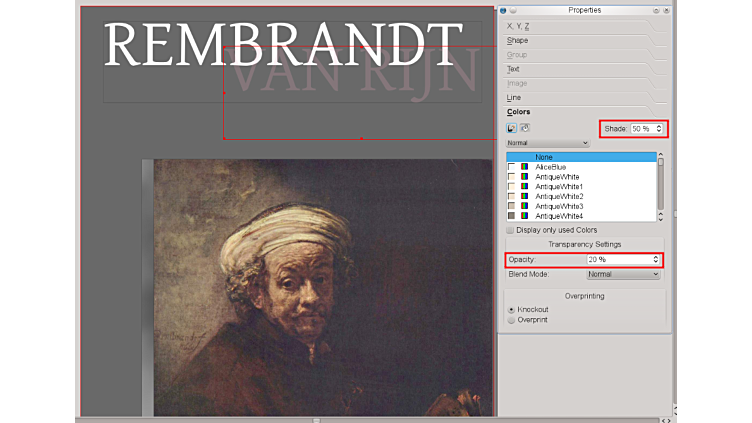This screenshot has width=752, height=423.
Task: Switch to the Line properties tab
Action: click(x=514, y=97)
